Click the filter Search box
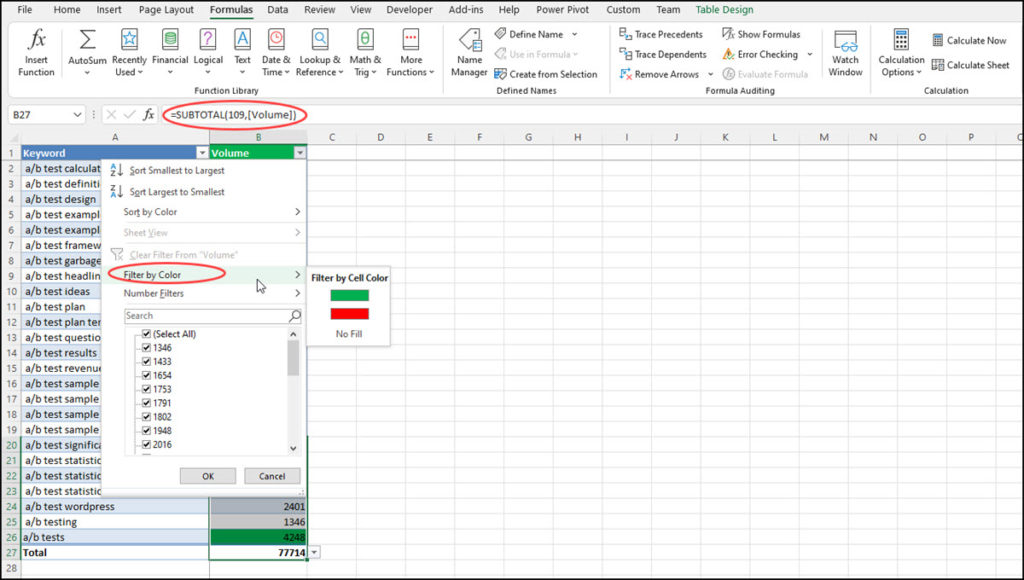Image resolution: width=1024 pixels, height=580 pixels. click(x=205, y=316)
